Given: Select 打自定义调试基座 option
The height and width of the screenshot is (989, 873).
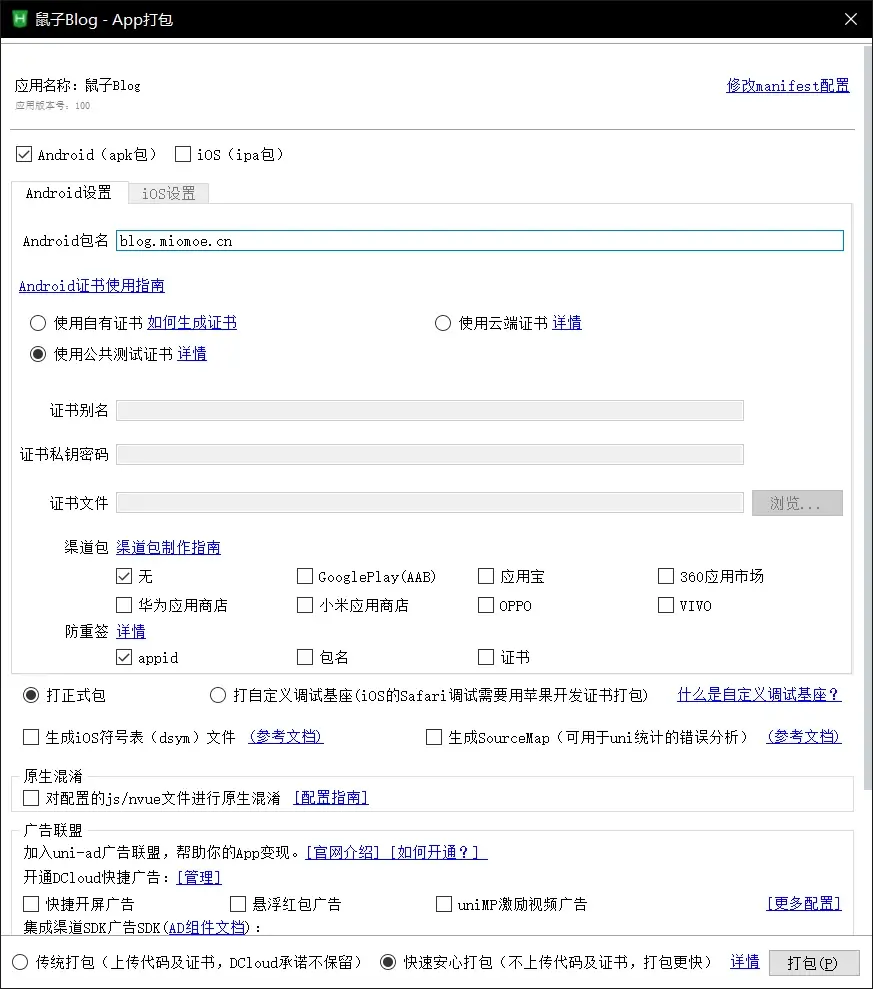Looking at the screenshot, I should (217, 694).
